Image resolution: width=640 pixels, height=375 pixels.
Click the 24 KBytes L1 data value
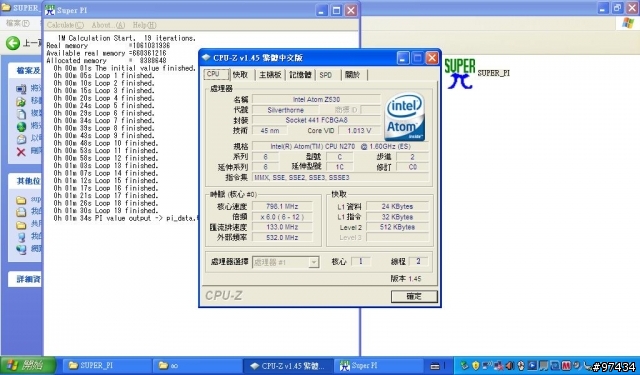coord(397,206)
